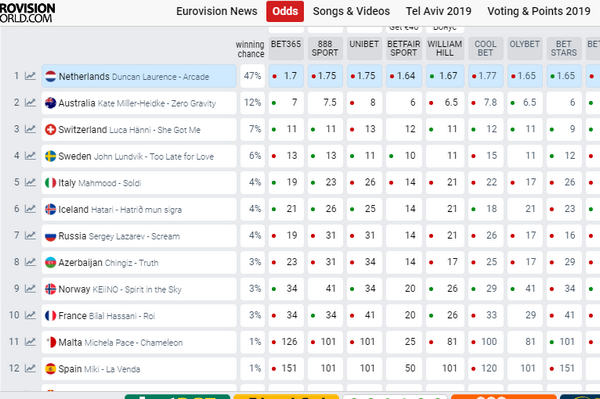Select the OLYBET bookmaker header
600x399 pixels.
pyautogui.click(x=525, y=49)
